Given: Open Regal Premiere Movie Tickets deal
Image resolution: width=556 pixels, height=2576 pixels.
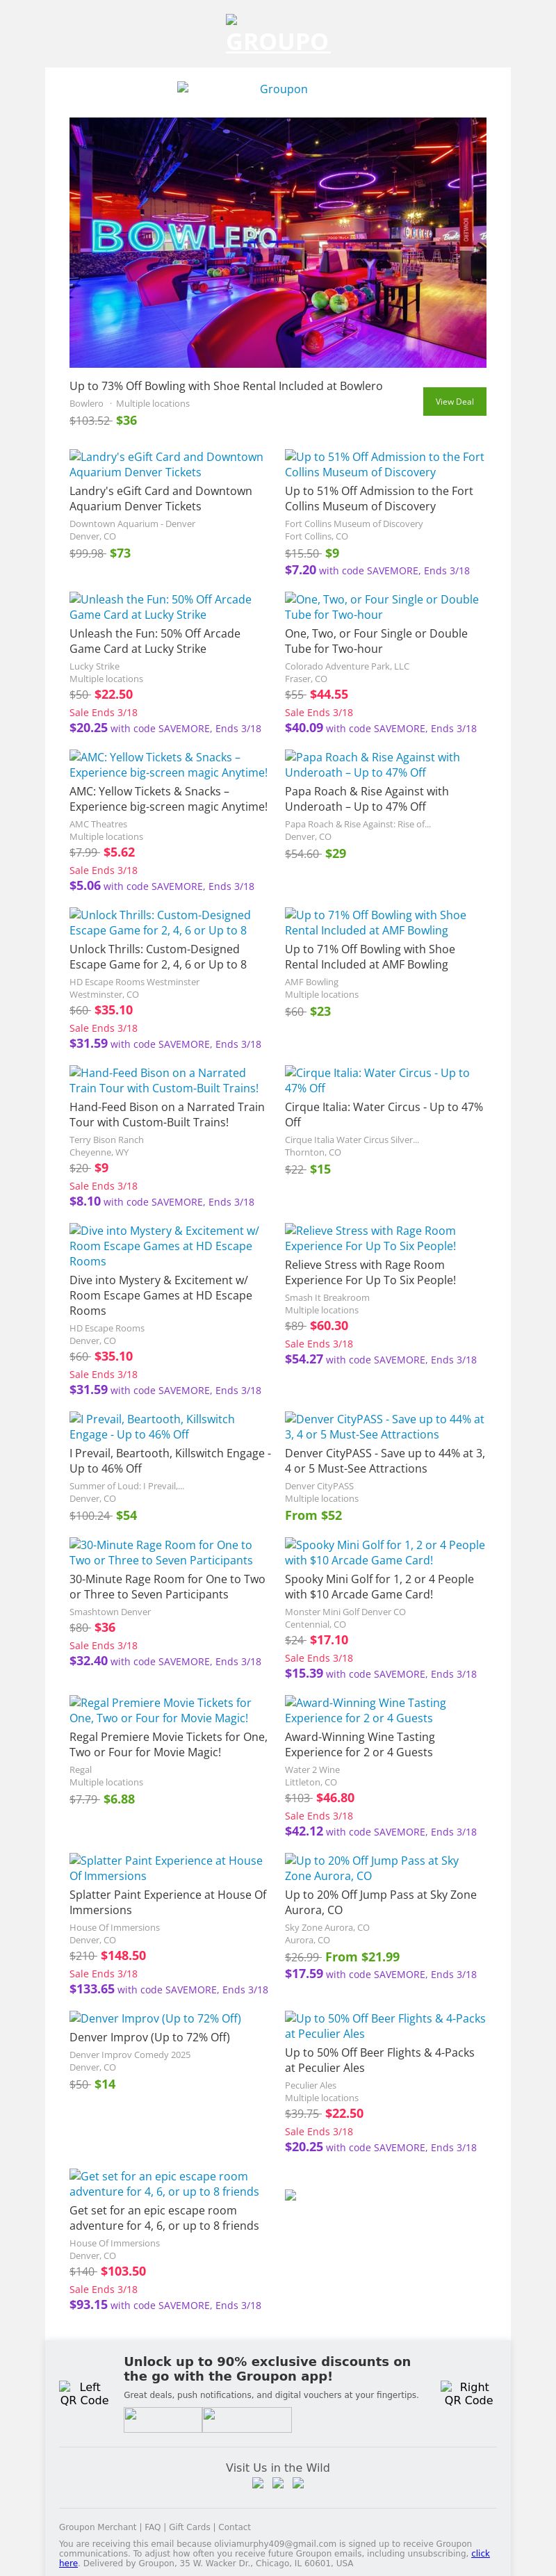Looking at the screenshot, I should pyautogui.click(x=160, y=1710).
